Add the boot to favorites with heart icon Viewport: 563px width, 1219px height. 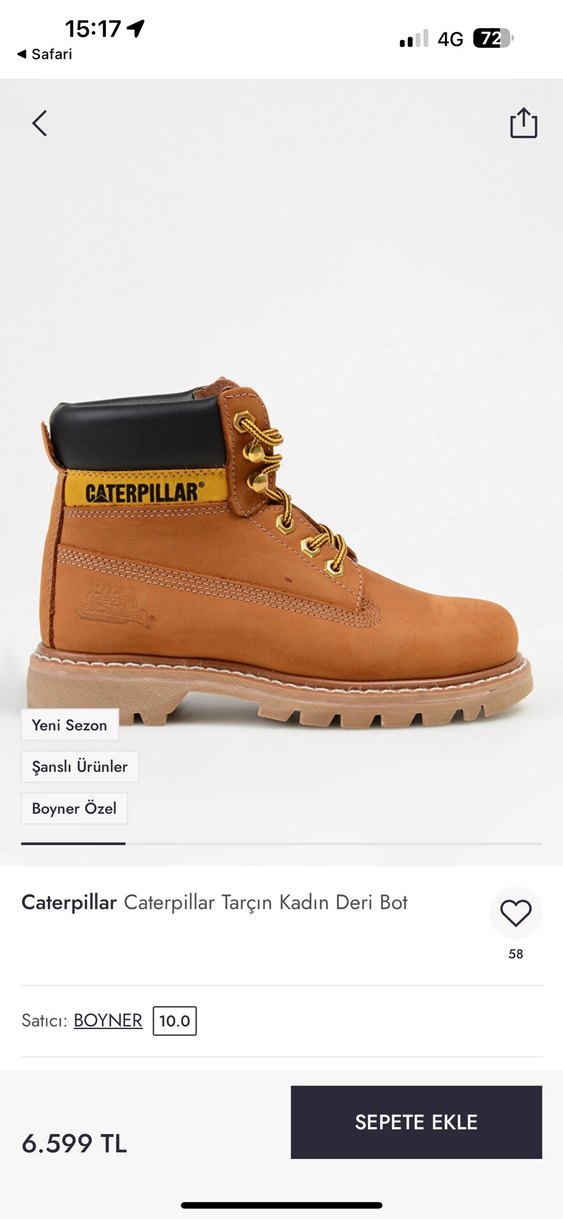tap(516, 913)
